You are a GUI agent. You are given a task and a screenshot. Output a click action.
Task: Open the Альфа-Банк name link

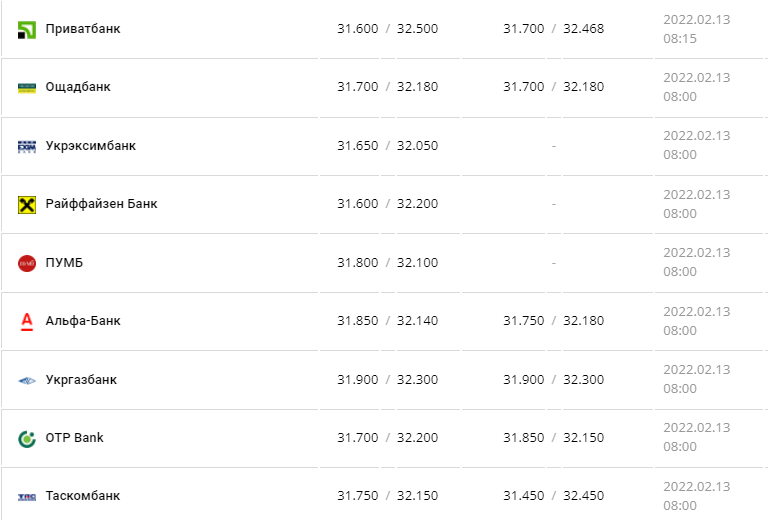(83, 321)
